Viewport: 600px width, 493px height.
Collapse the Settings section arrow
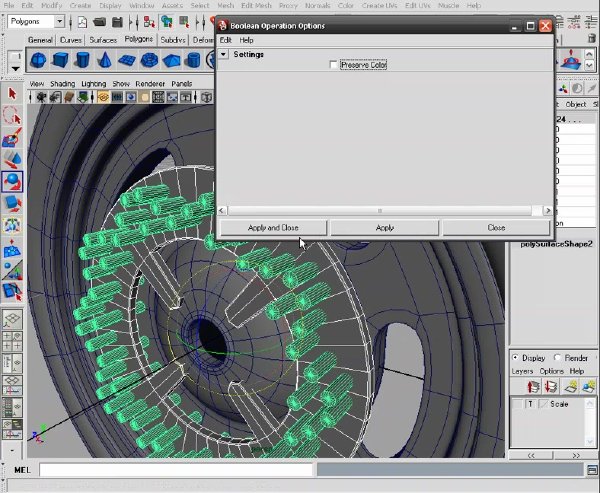(223, 54)
